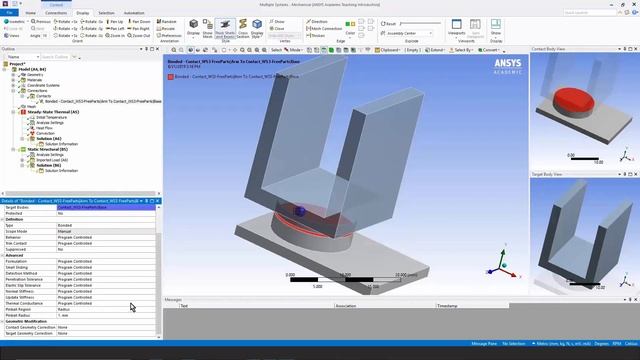This screenshot has height=360, width=640.
Task: Open the Views manager button
Action: coord(12,36)
